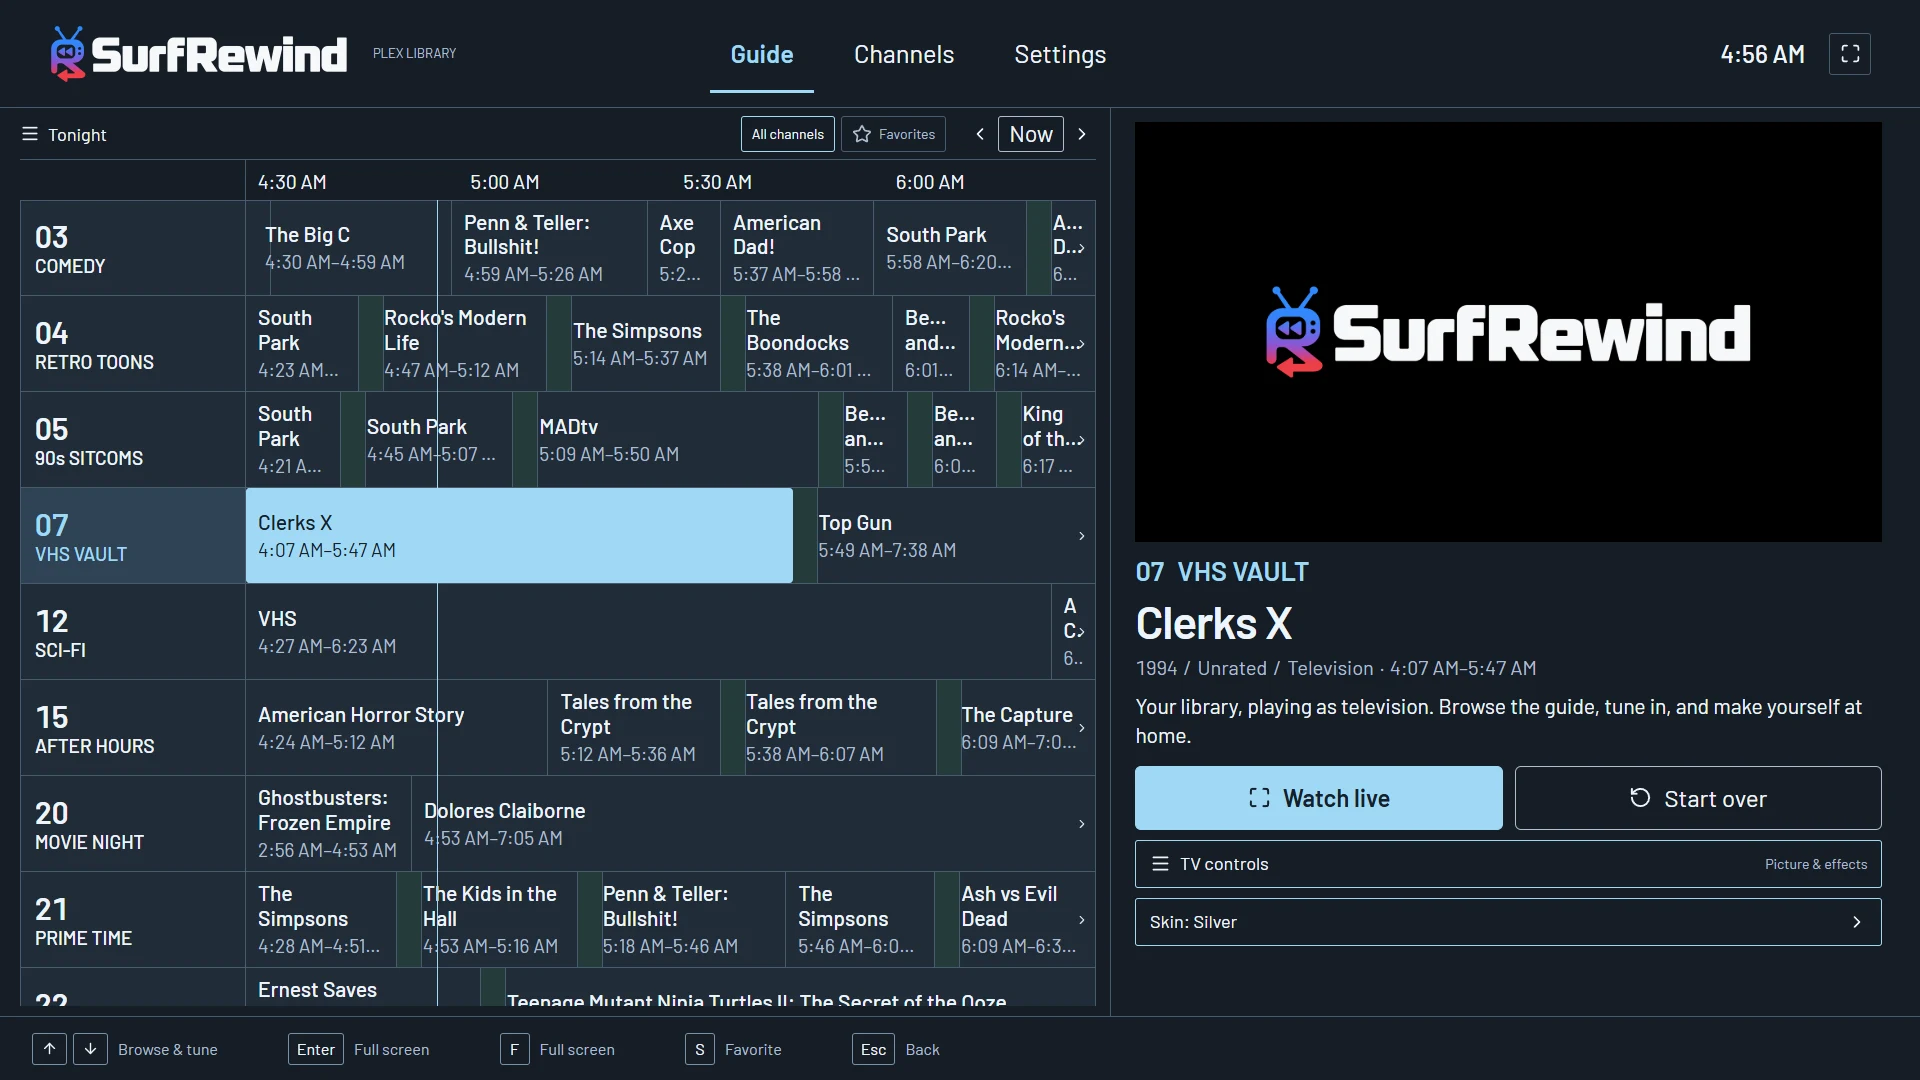The image size is (1920, 1080).
Task: Select Tales from the Crypt at 5:38 AM
Action: coord(840,728)
